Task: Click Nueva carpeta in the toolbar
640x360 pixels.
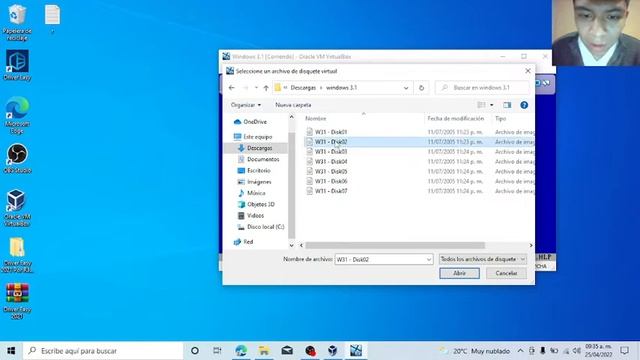Action: pyautogui.click(x=293, y=105)
